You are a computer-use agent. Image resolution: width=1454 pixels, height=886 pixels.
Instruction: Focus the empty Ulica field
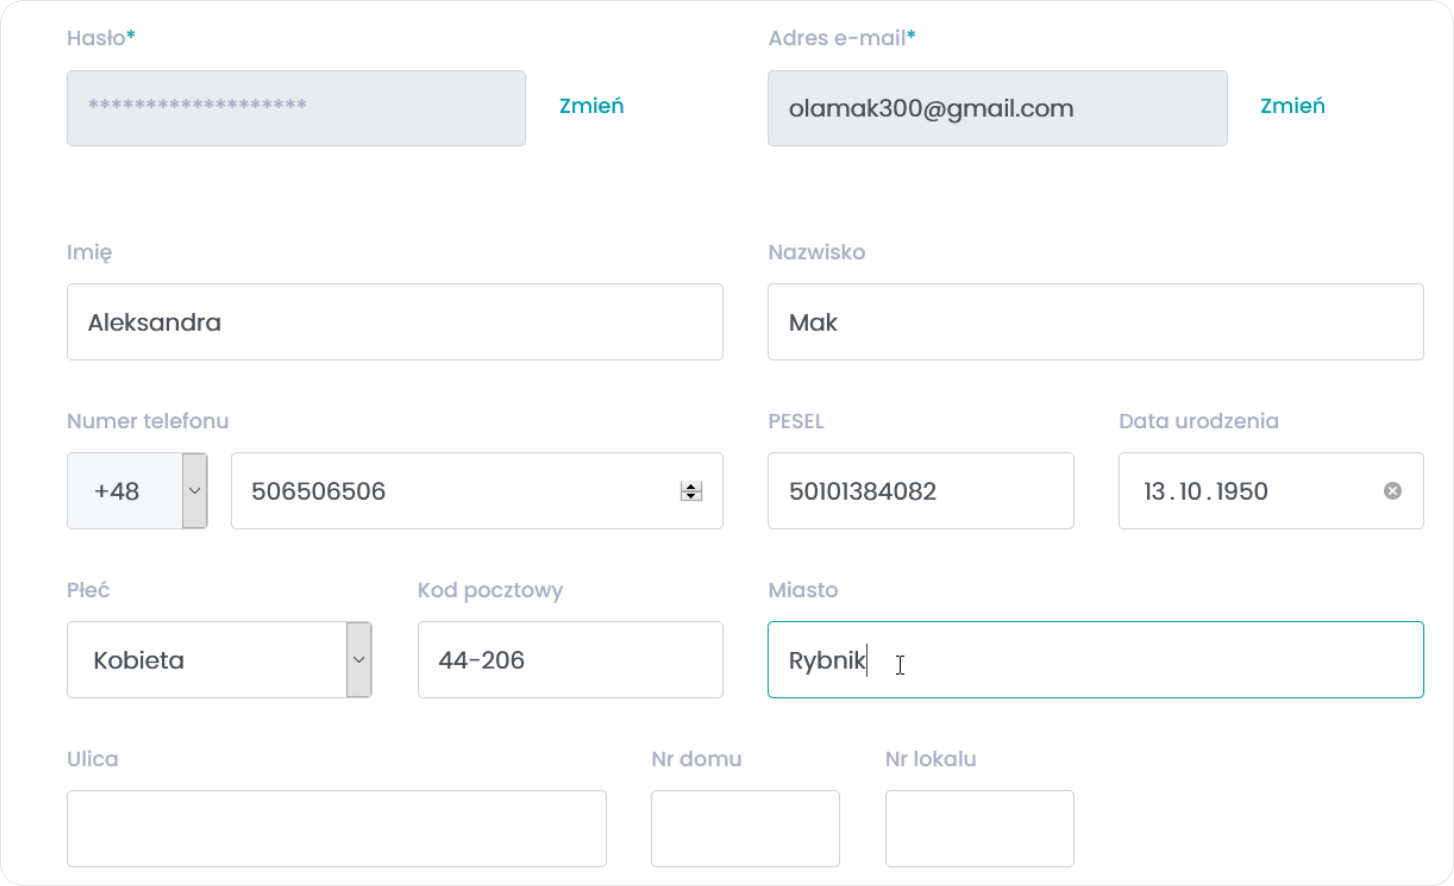[x=336, y=829]
